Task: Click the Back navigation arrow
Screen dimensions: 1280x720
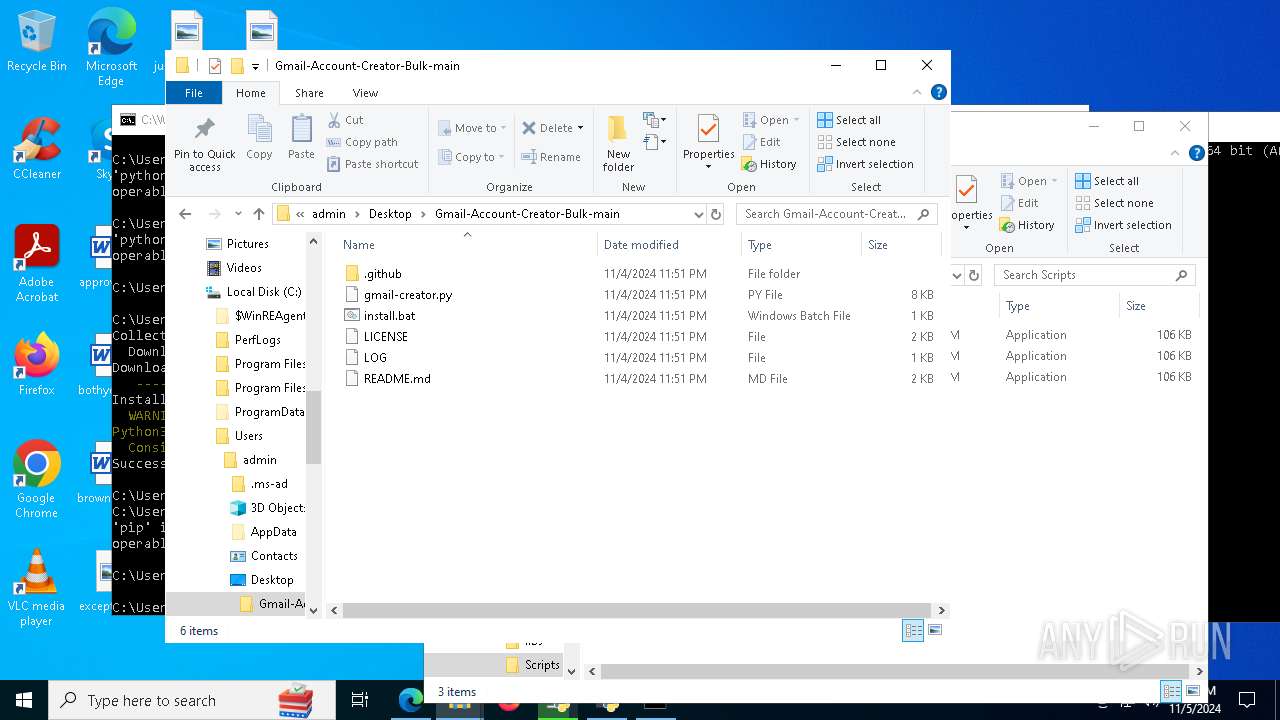Action: click(185, 214)
